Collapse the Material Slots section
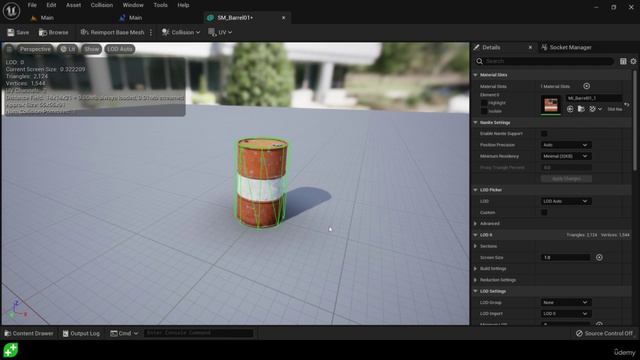Viewport: 640px width, 360px height. [475, 75]
